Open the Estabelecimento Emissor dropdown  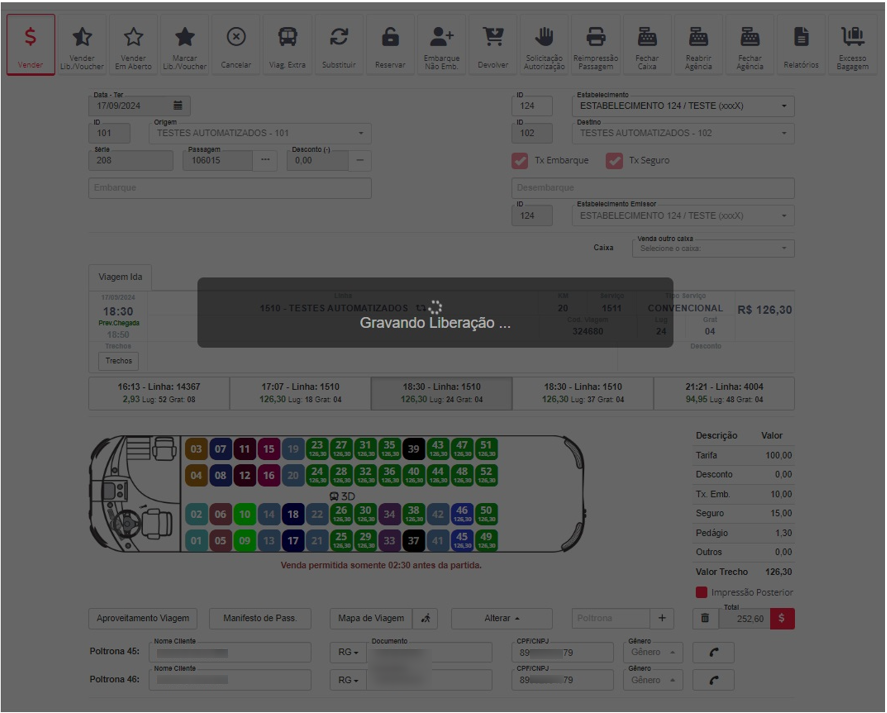click(x=683, y=216)
